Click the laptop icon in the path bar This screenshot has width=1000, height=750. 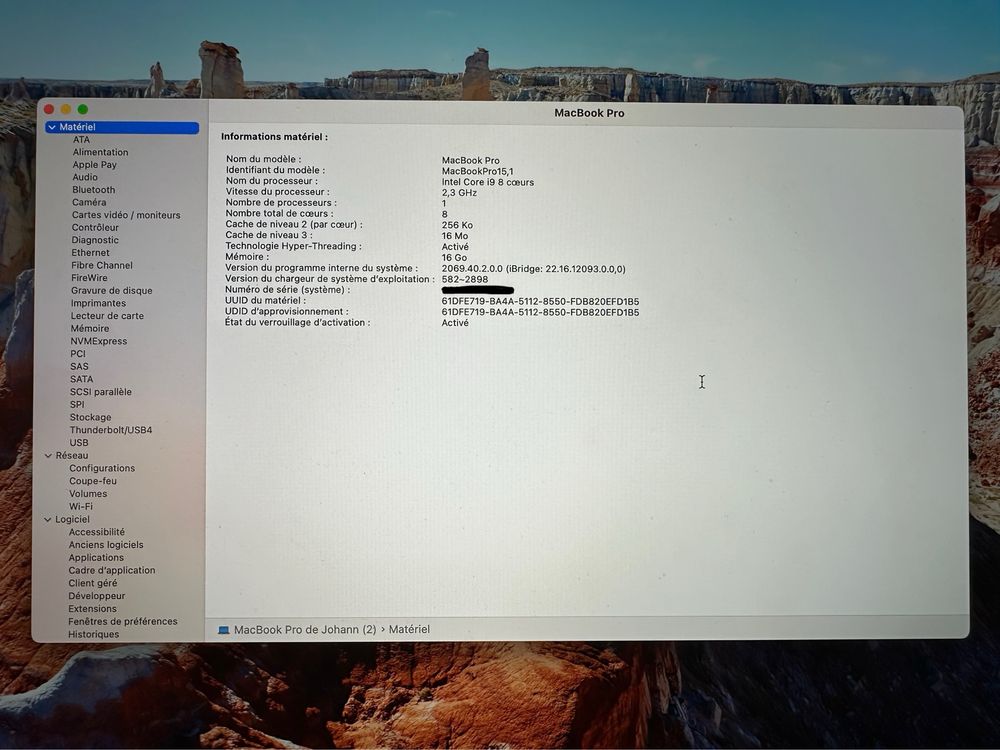point(223,630)
